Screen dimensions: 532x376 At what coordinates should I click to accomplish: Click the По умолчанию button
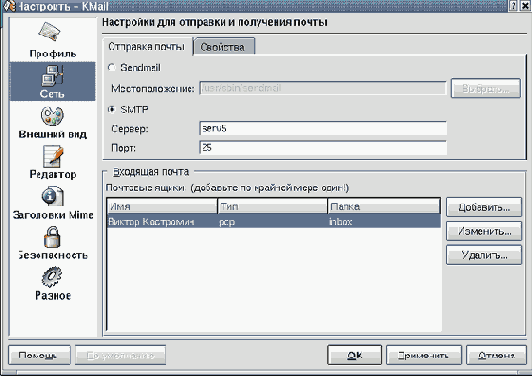tap(120, 355)
